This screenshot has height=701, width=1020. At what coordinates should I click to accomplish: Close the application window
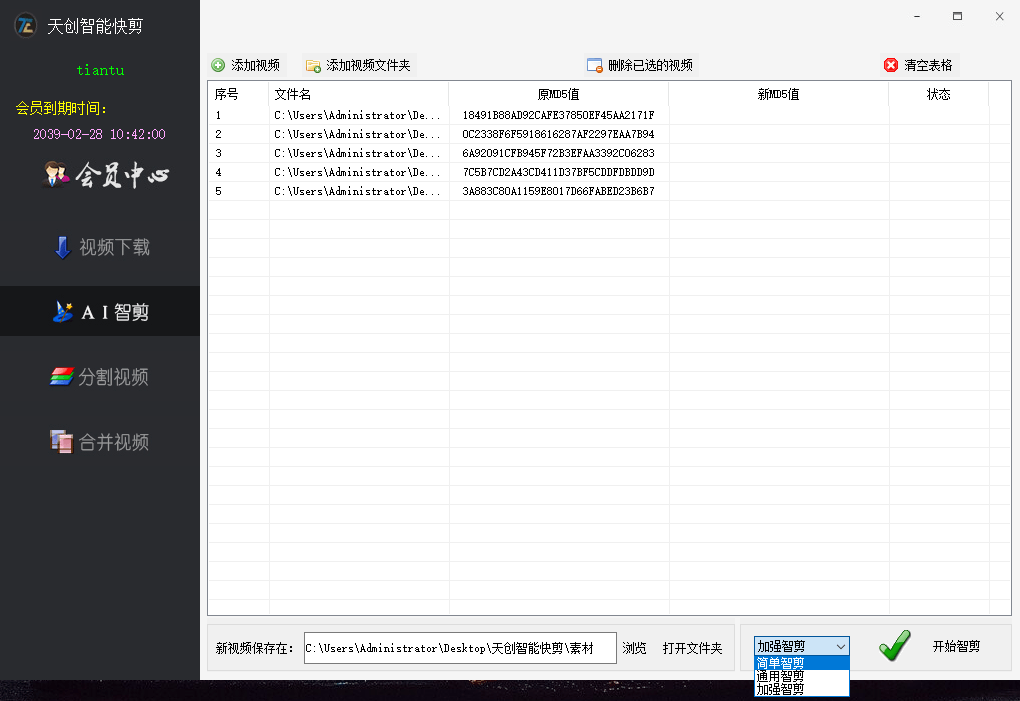pyautogui.click(x=999, y=16)
